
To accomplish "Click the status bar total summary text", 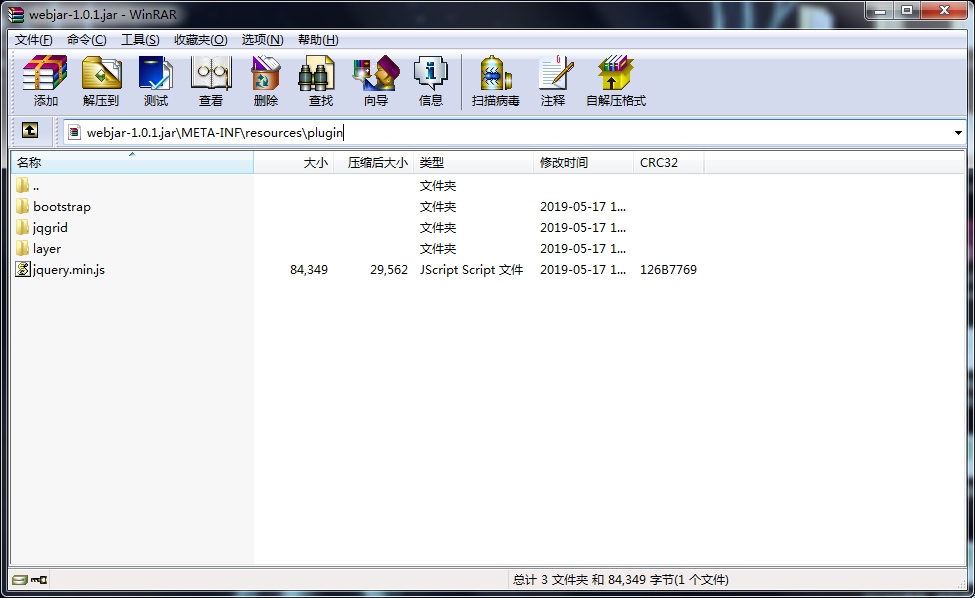I will [x=621, y=579].
